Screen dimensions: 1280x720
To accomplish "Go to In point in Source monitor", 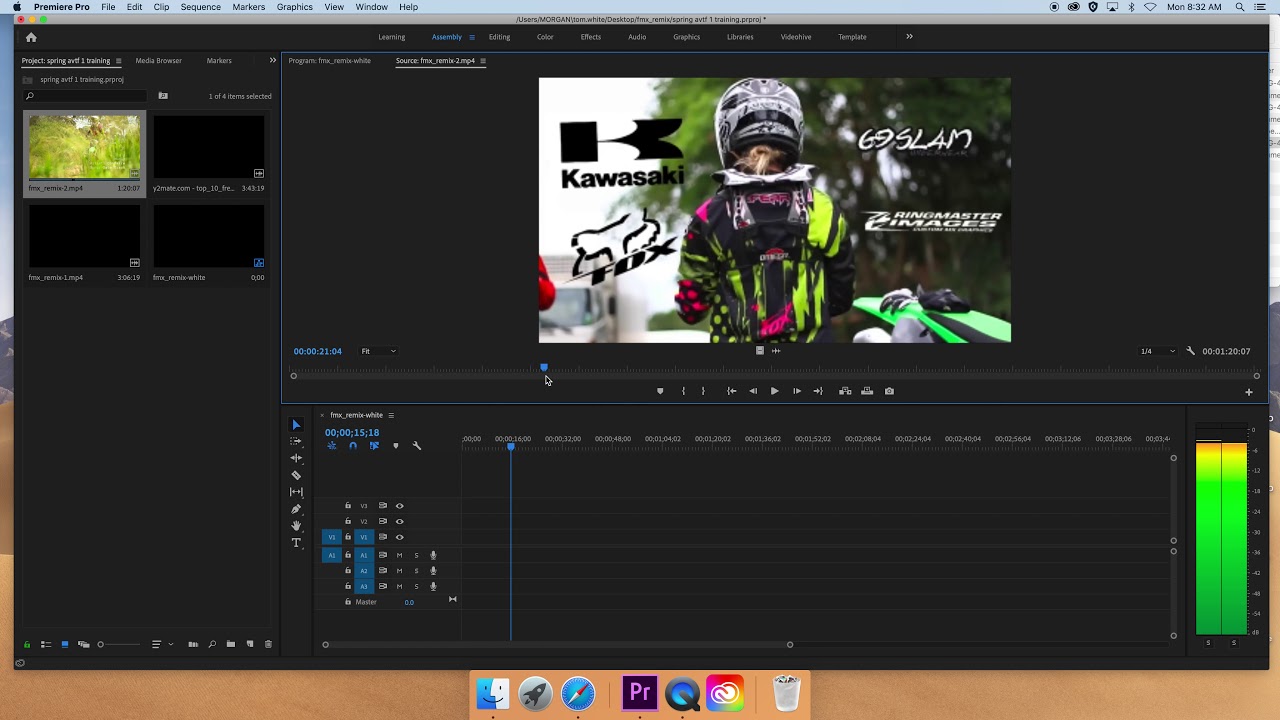I will [731, 391].
